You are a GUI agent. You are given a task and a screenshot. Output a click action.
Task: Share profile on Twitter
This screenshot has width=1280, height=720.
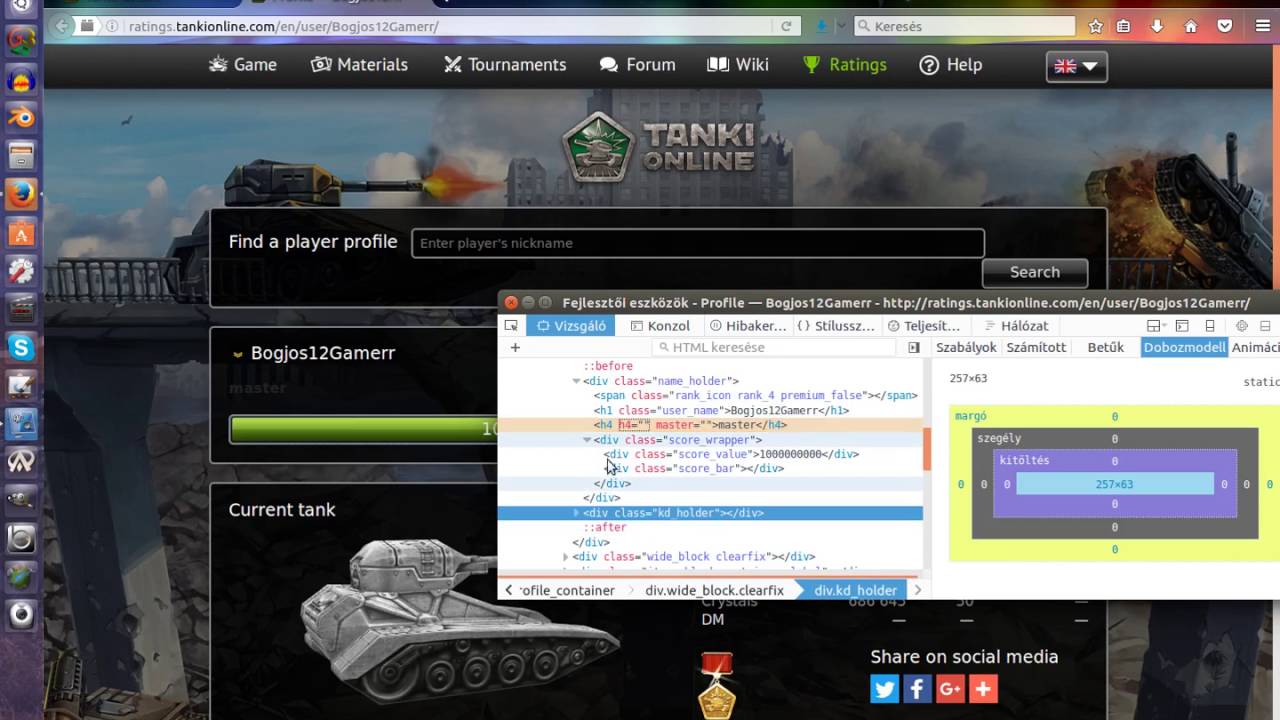click(x=885, y=688)
